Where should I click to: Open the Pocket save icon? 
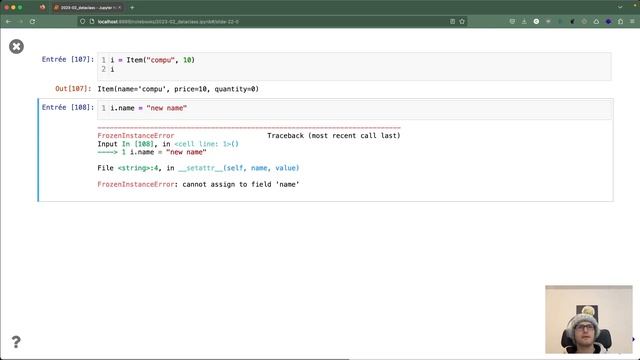[x=512, y=21]
